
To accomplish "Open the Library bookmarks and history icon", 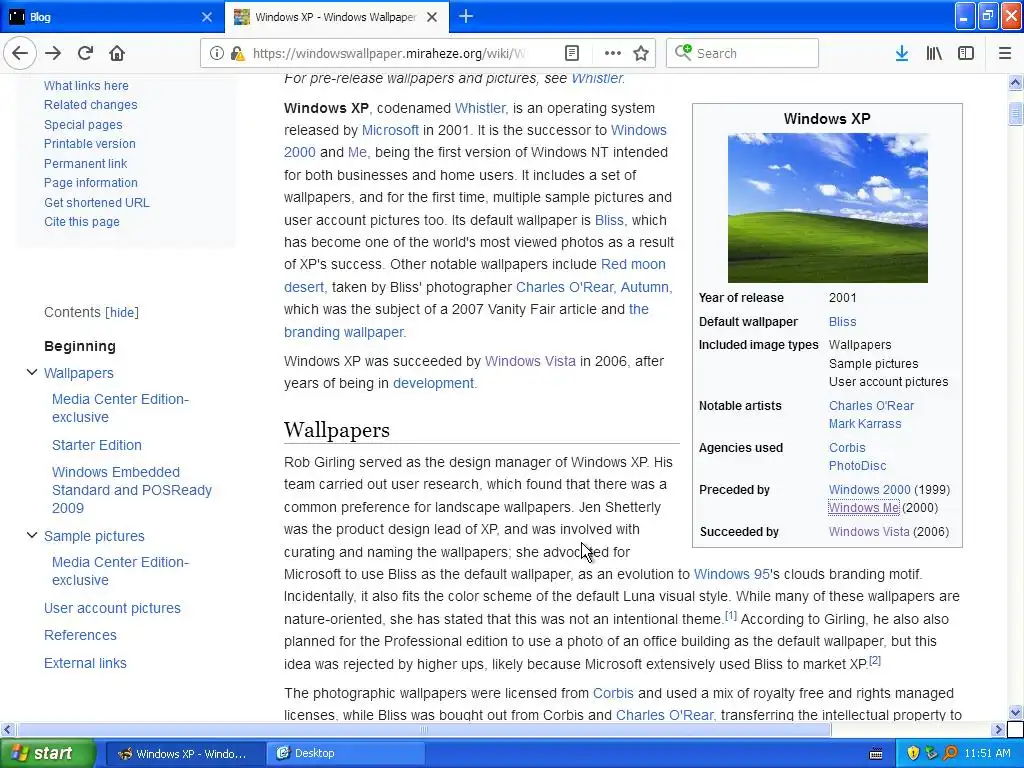I will coord(934,53).
